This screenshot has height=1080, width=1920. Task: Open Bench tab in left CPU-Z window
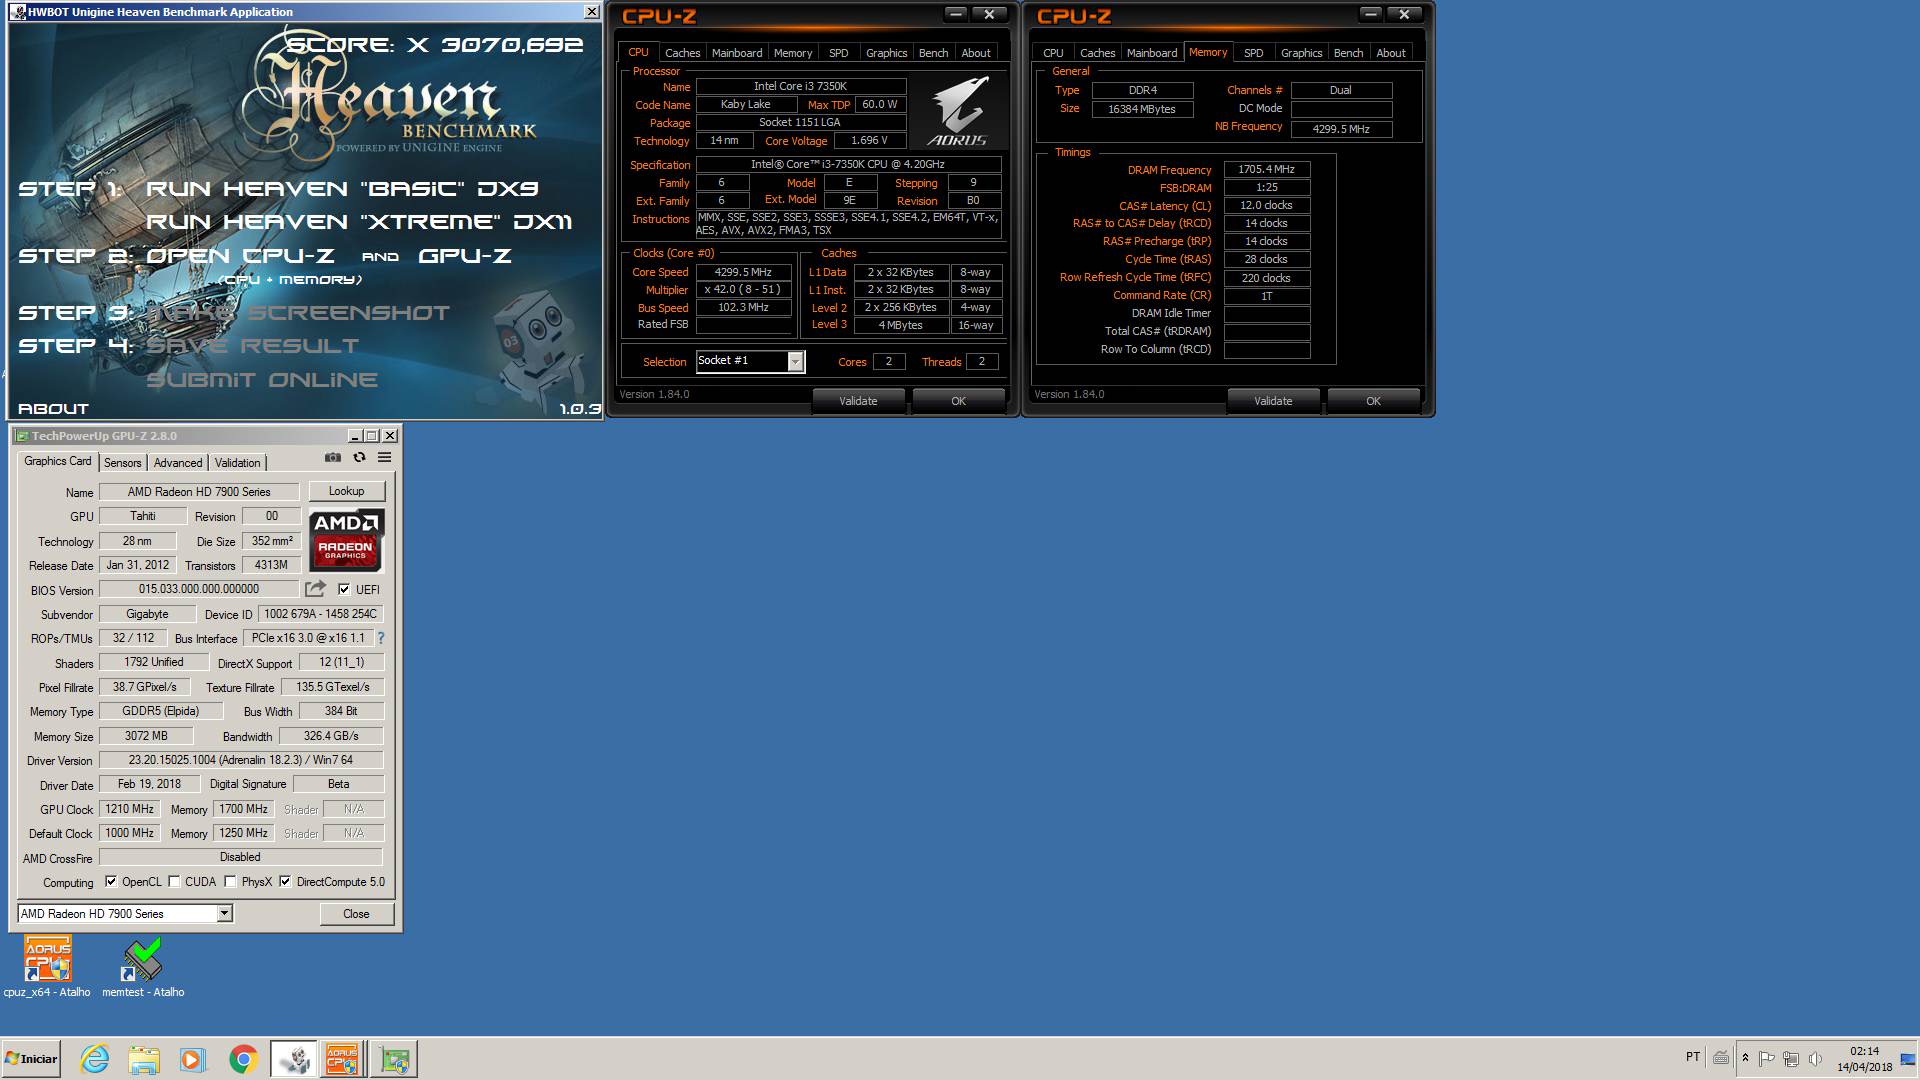(x=933, y=53)
